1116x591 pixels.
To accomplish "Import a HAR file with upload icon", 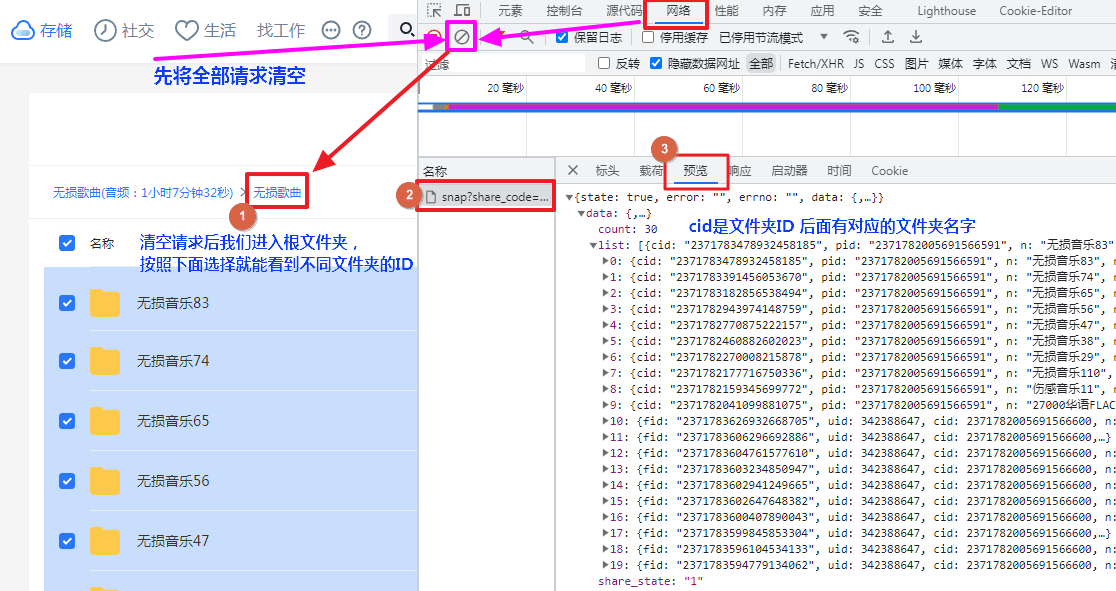I will click(887, 36).
